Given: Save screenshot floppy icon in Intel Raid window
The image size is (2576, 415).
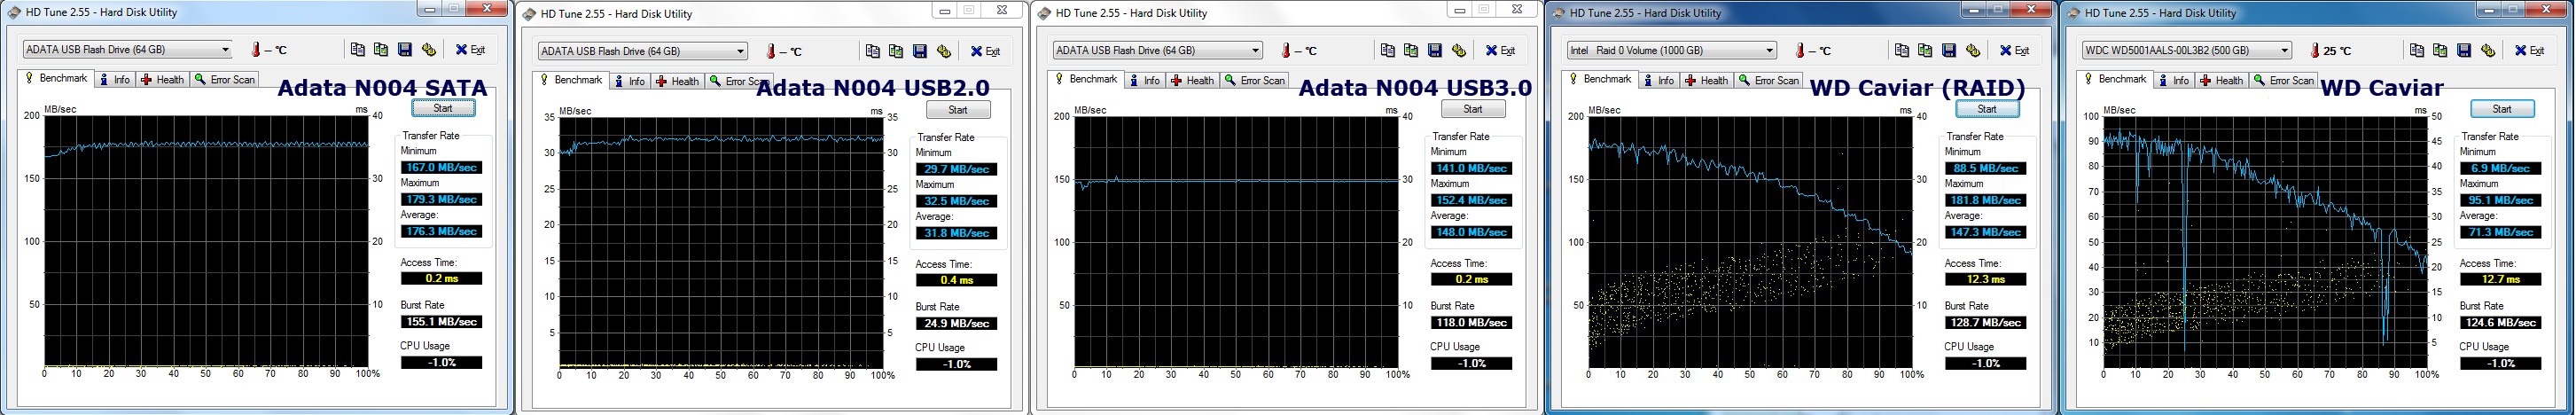Looking at the screenshot, I should pyautogui.click(x=1949, y=50).
